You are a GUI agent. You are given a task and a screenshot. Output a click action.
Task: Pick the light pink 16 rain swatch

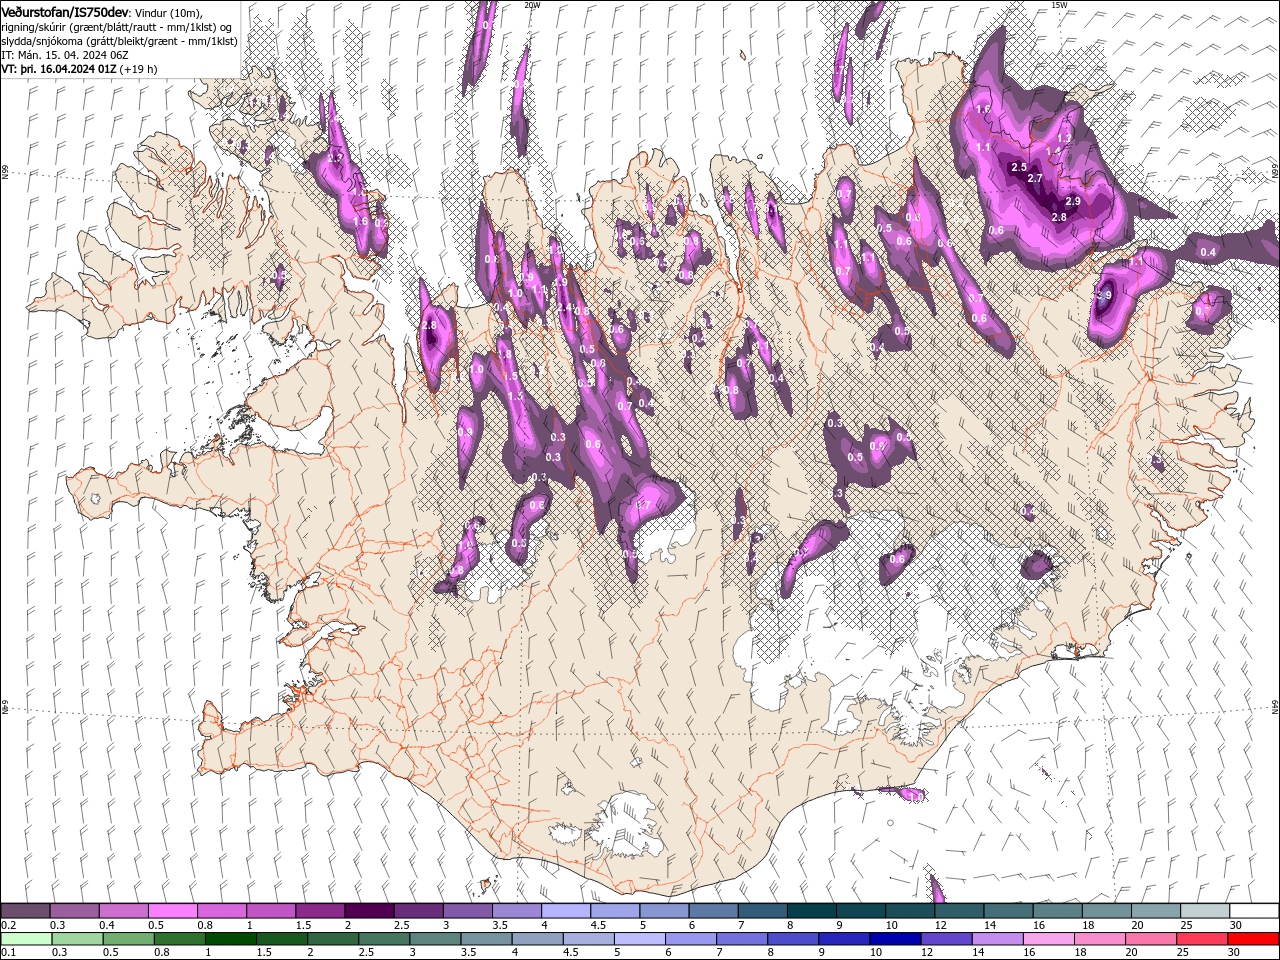tap(1048, 939)
